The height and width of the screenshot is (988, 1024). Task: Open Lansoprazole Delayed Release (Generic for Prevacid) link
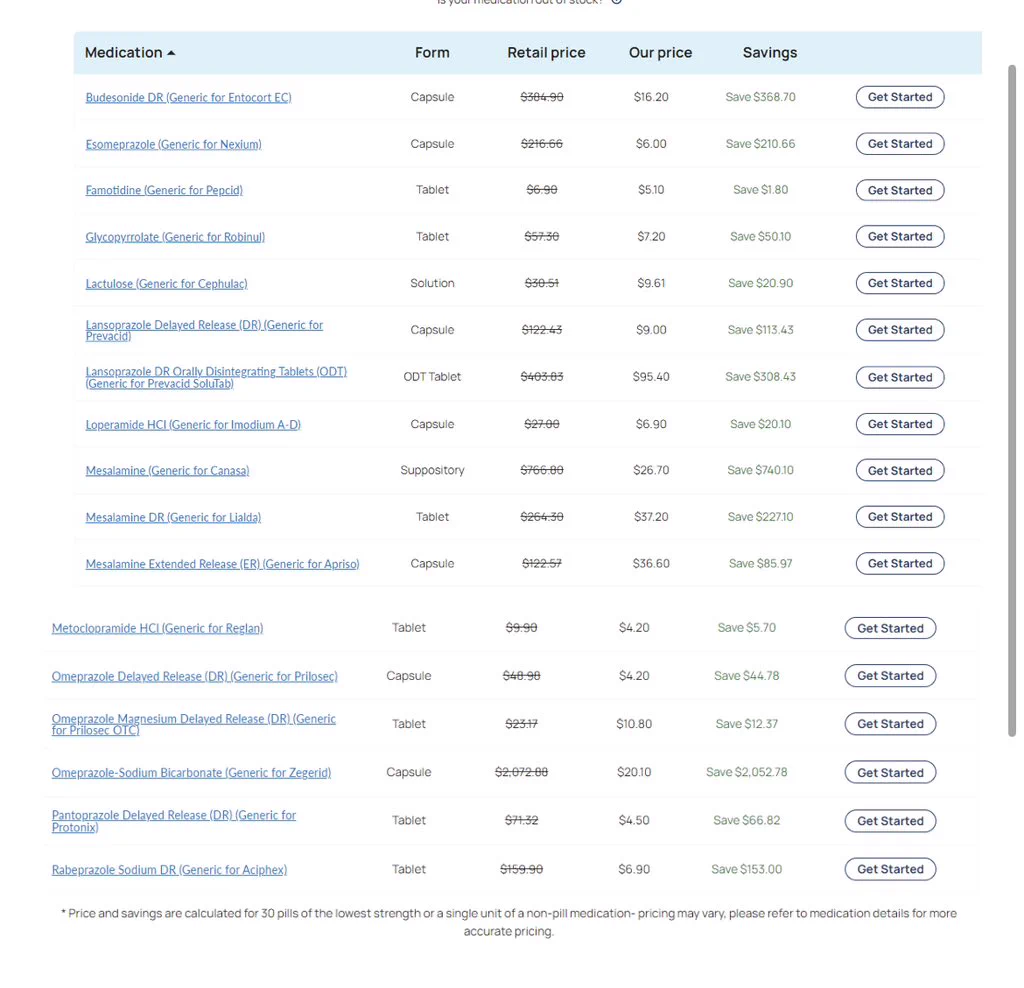point(204,330)
